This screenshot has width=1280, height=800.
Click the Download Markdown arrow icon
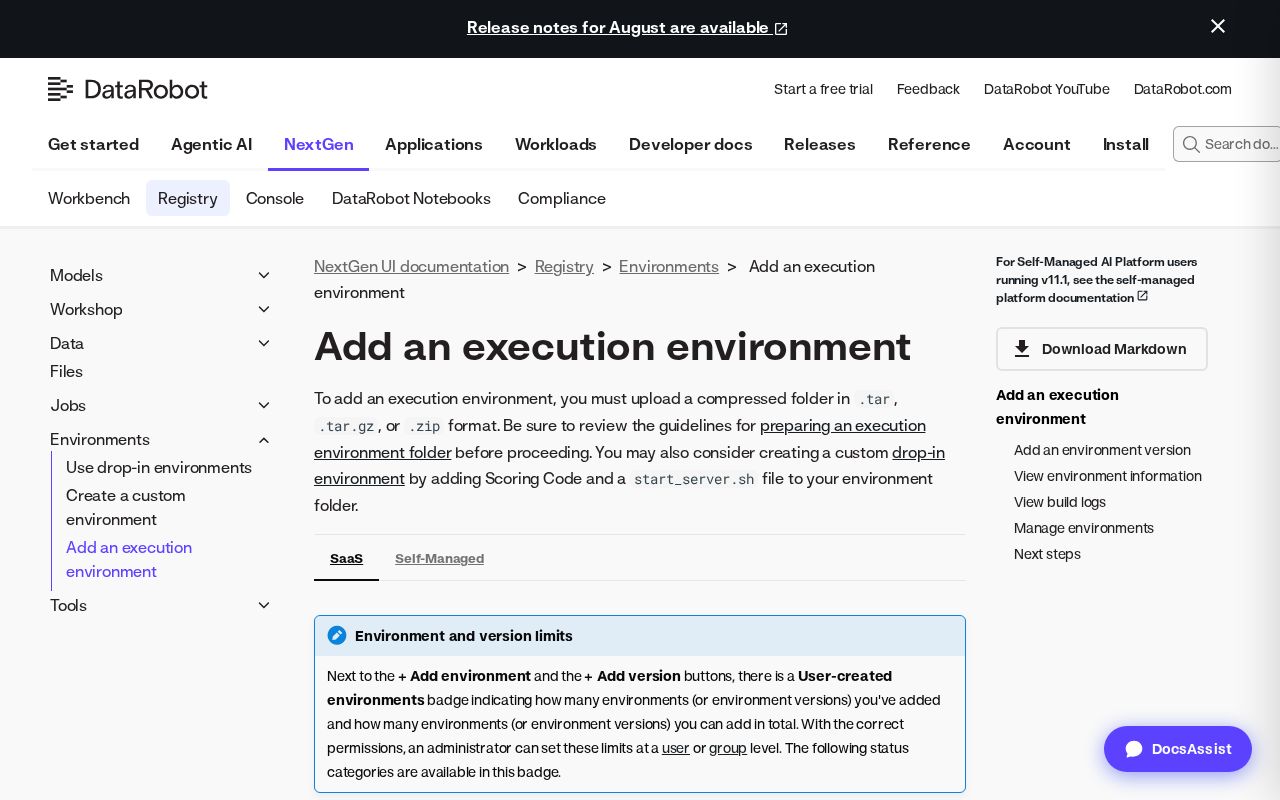tap(1022, 349)
